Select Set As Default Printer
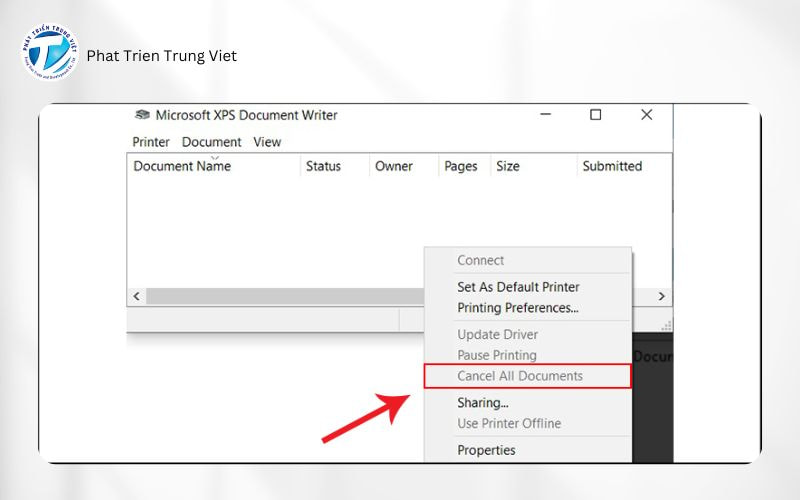 point(518,287)
